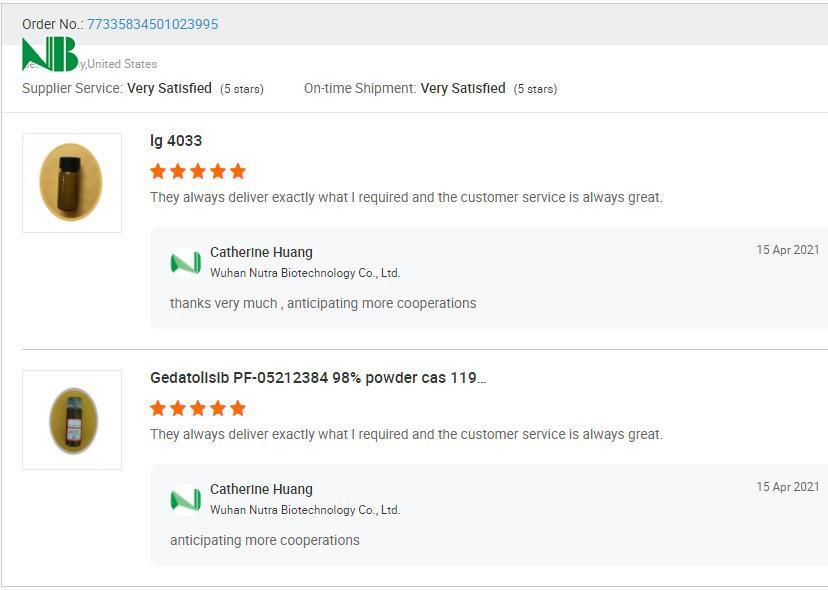Click the green NB buyer logo
The image size is (828, 590).
pos(49,55)
